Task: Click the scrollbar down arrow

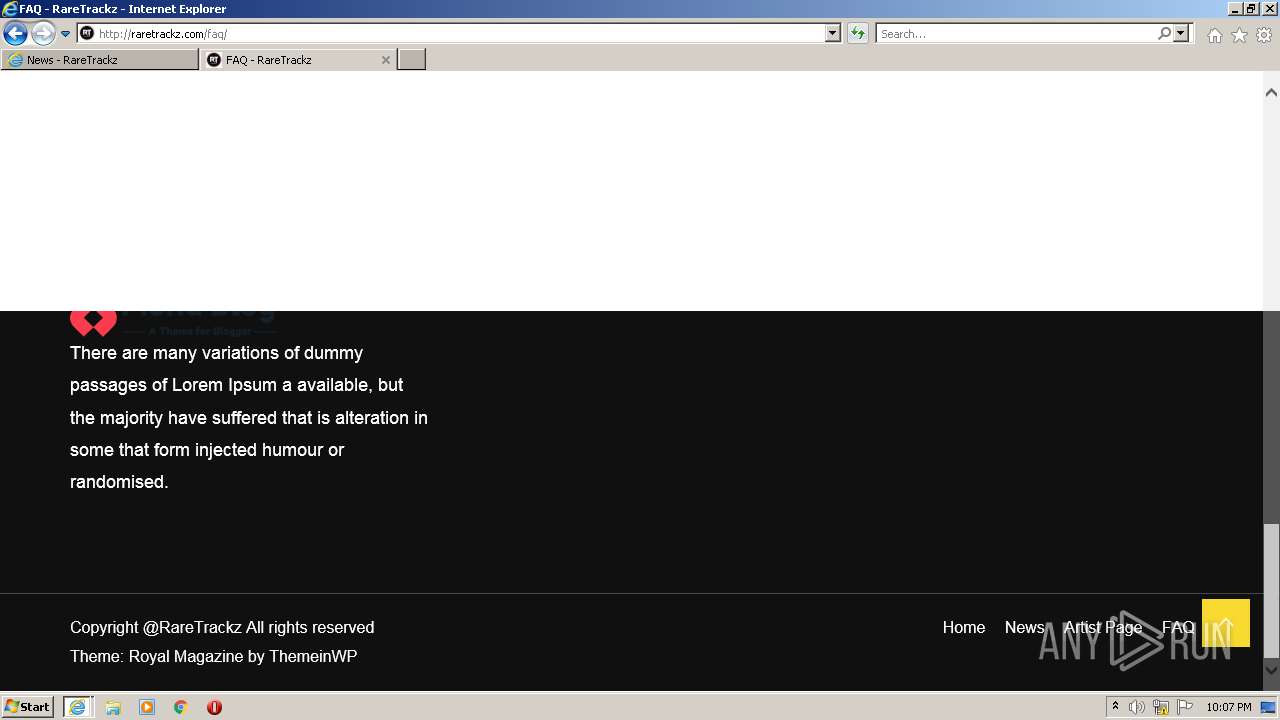Action: [1271, 670]
